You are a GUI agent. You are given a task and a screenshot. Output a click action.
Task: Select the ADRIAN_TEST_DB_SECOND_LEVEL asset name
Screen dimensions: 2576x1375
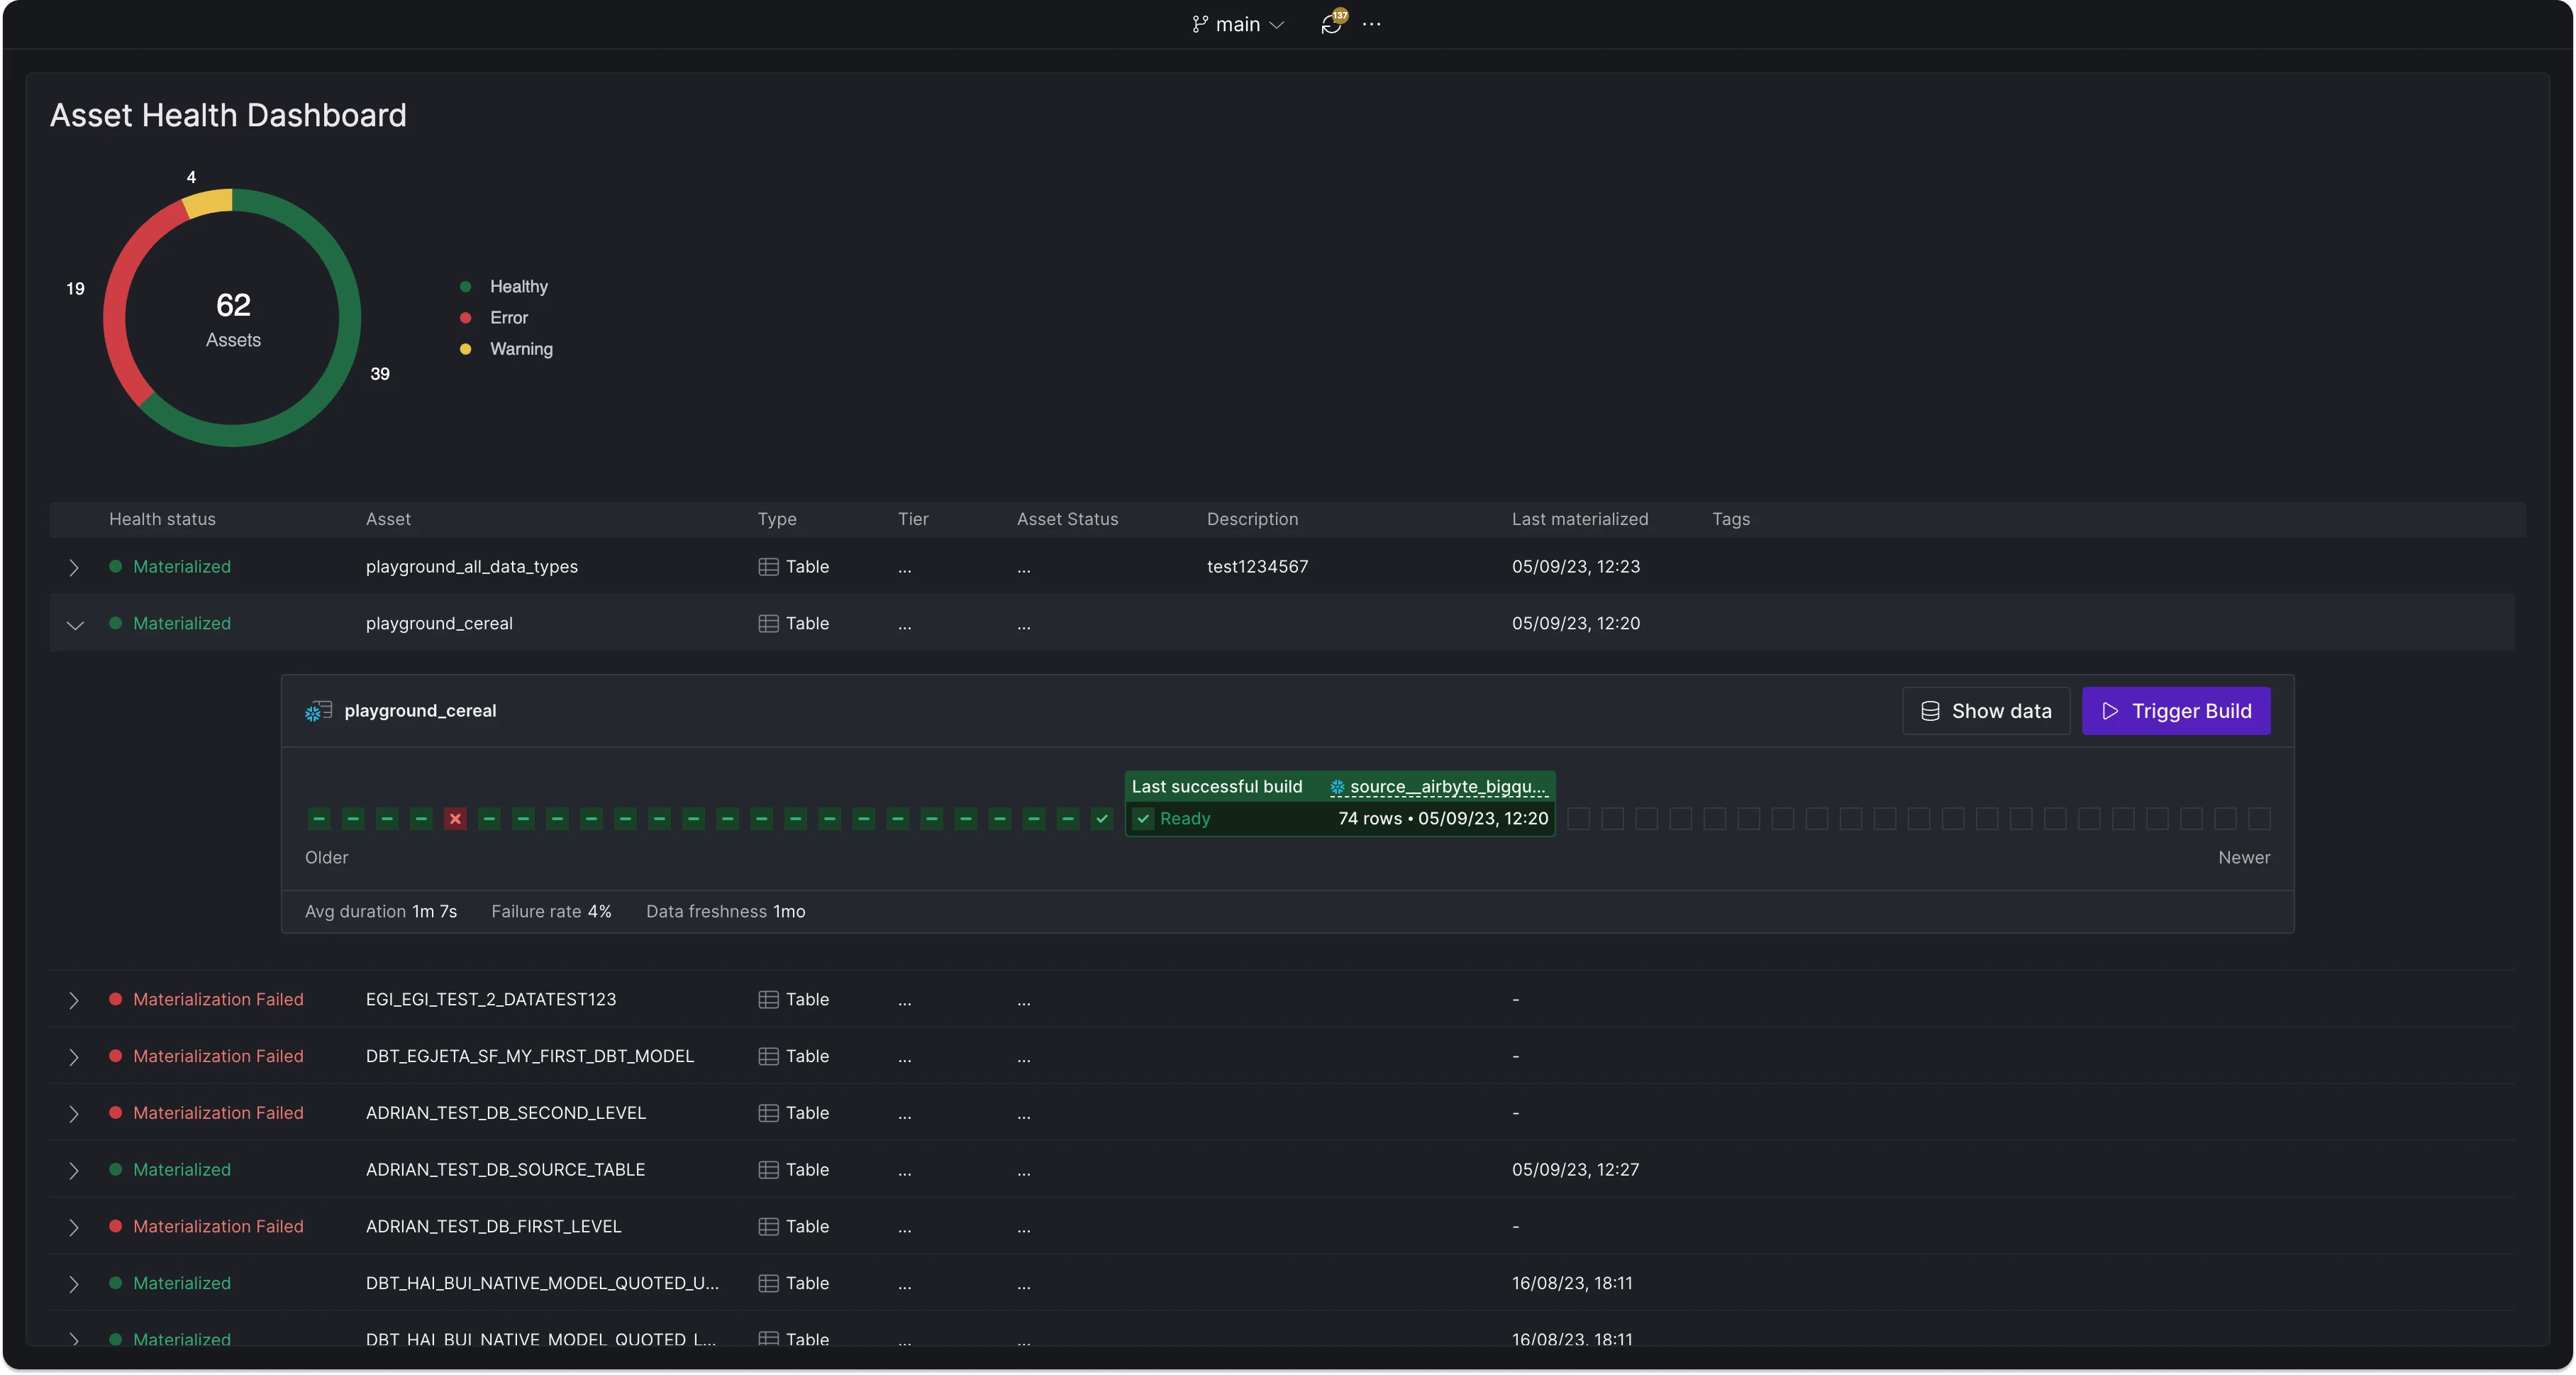(x=506, y=1113)
